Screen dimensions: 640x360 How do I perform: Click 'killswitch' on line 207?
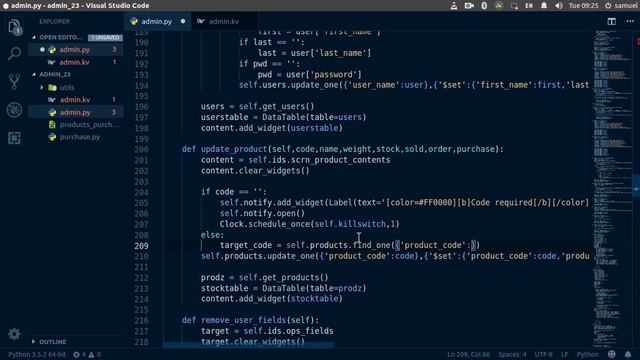(x=362, y=224)
